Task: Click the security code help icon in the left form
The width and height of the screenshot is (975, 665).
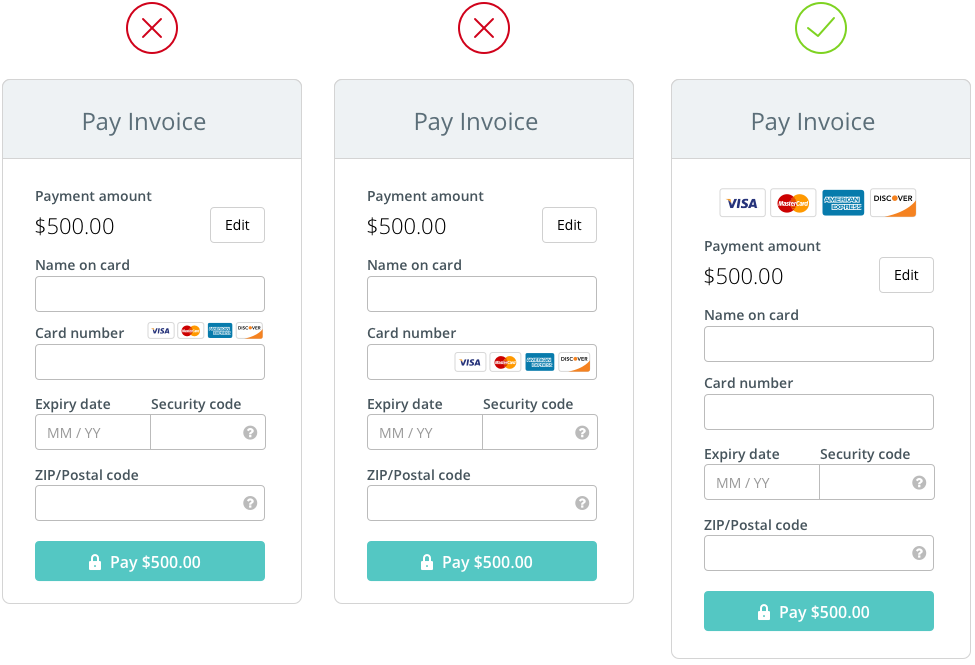Action: (250, 433)
